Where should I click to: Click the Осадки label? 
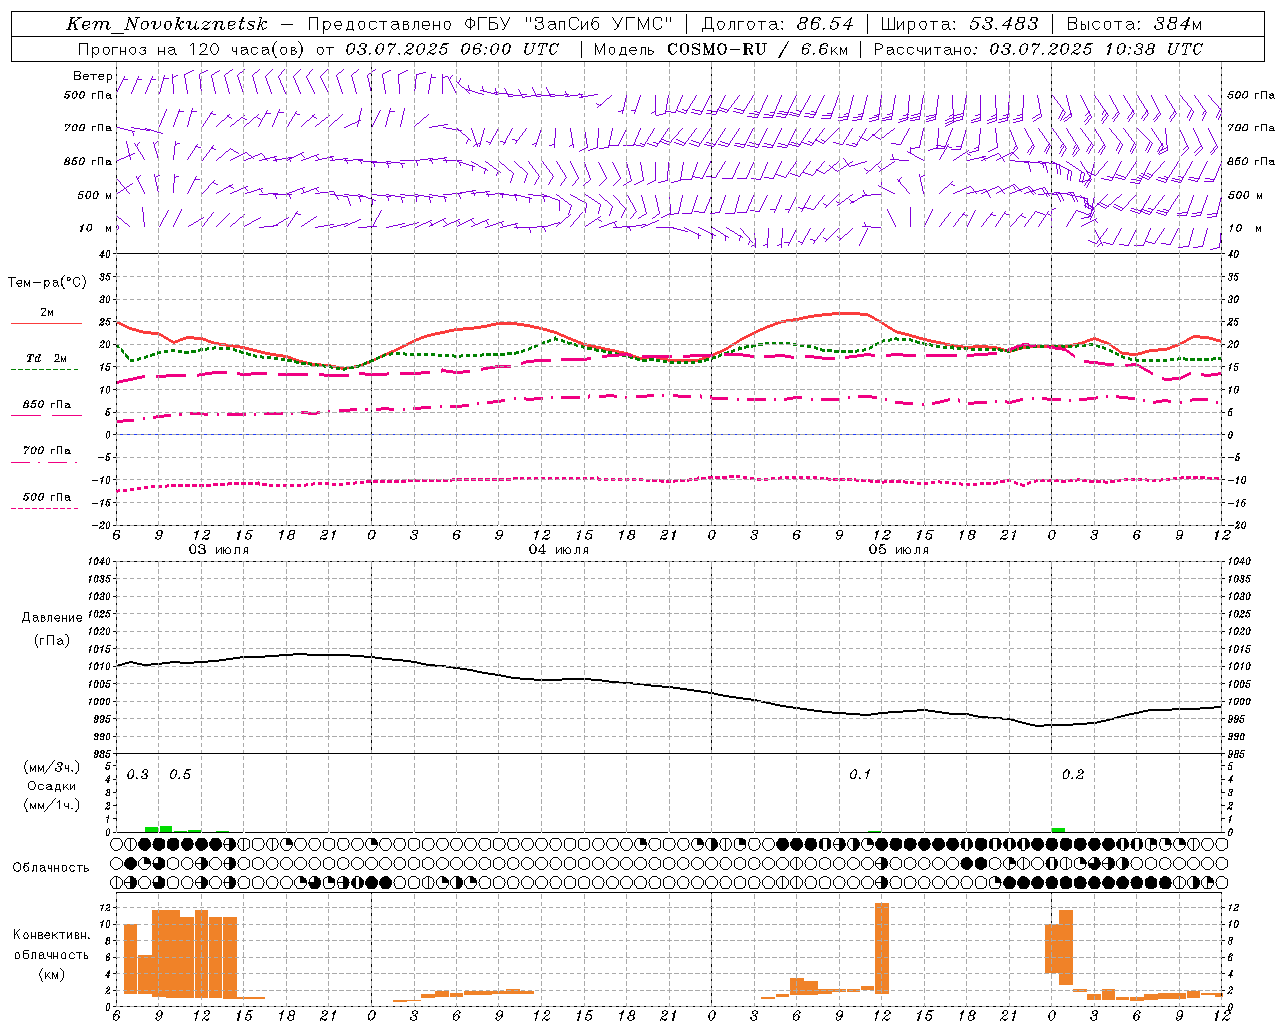[x=52, y=786]
